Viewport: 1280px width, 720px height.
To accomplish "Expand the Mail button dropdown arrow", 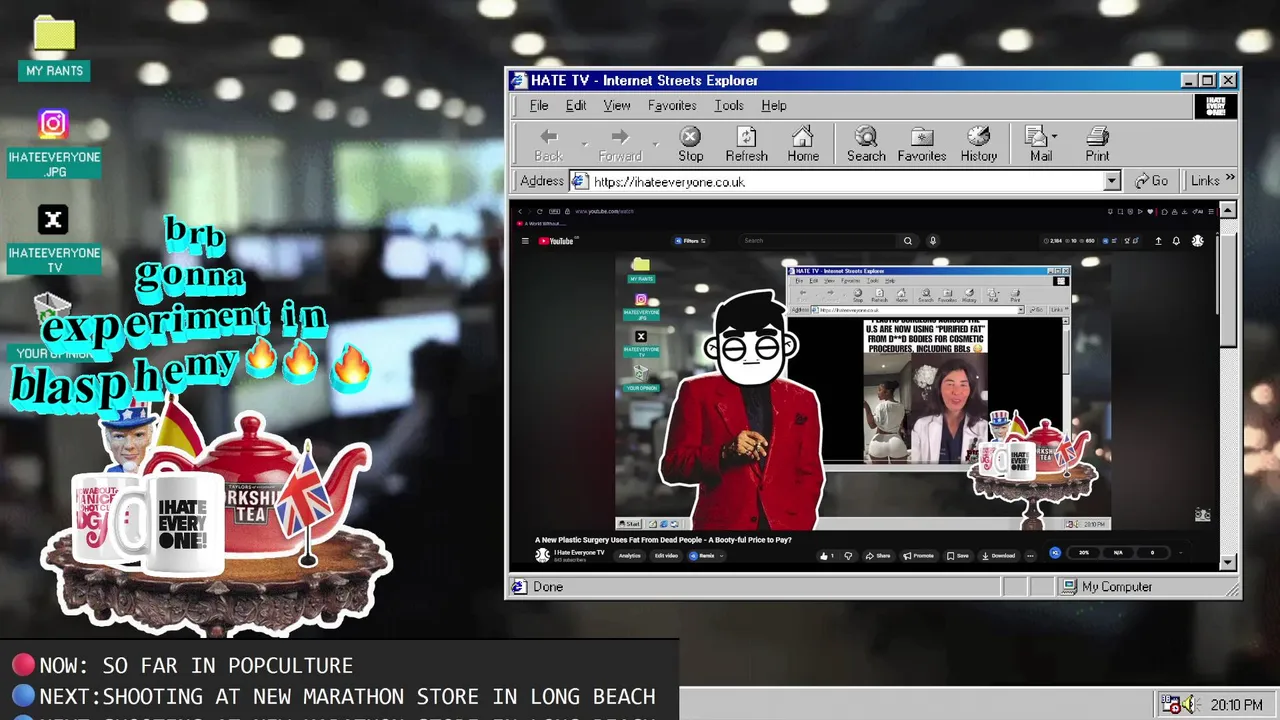I will point(1054,136).
